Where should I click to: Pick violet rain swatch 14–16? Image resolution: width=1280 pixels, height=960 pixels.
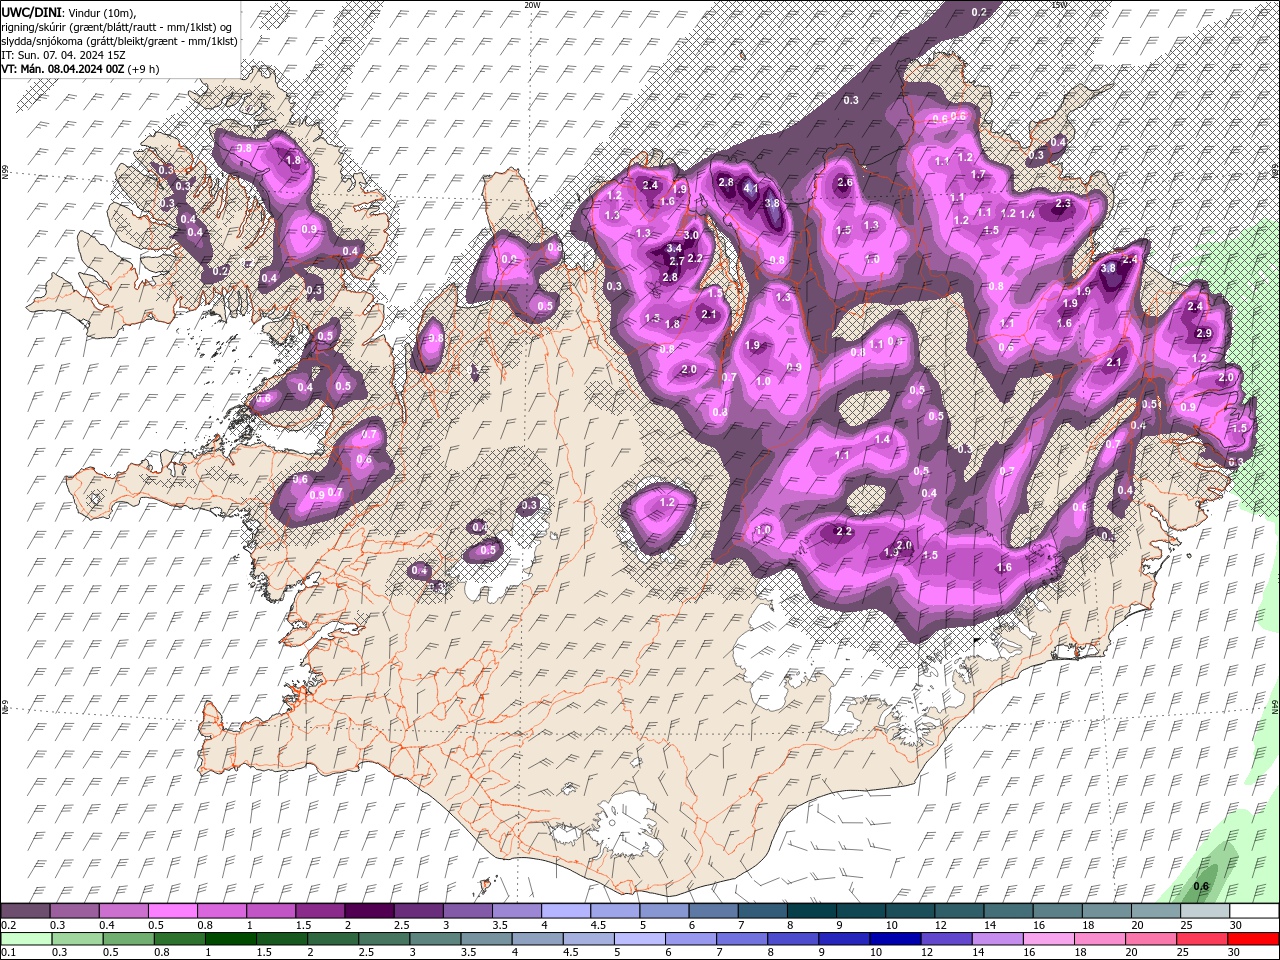coord(998,939)
